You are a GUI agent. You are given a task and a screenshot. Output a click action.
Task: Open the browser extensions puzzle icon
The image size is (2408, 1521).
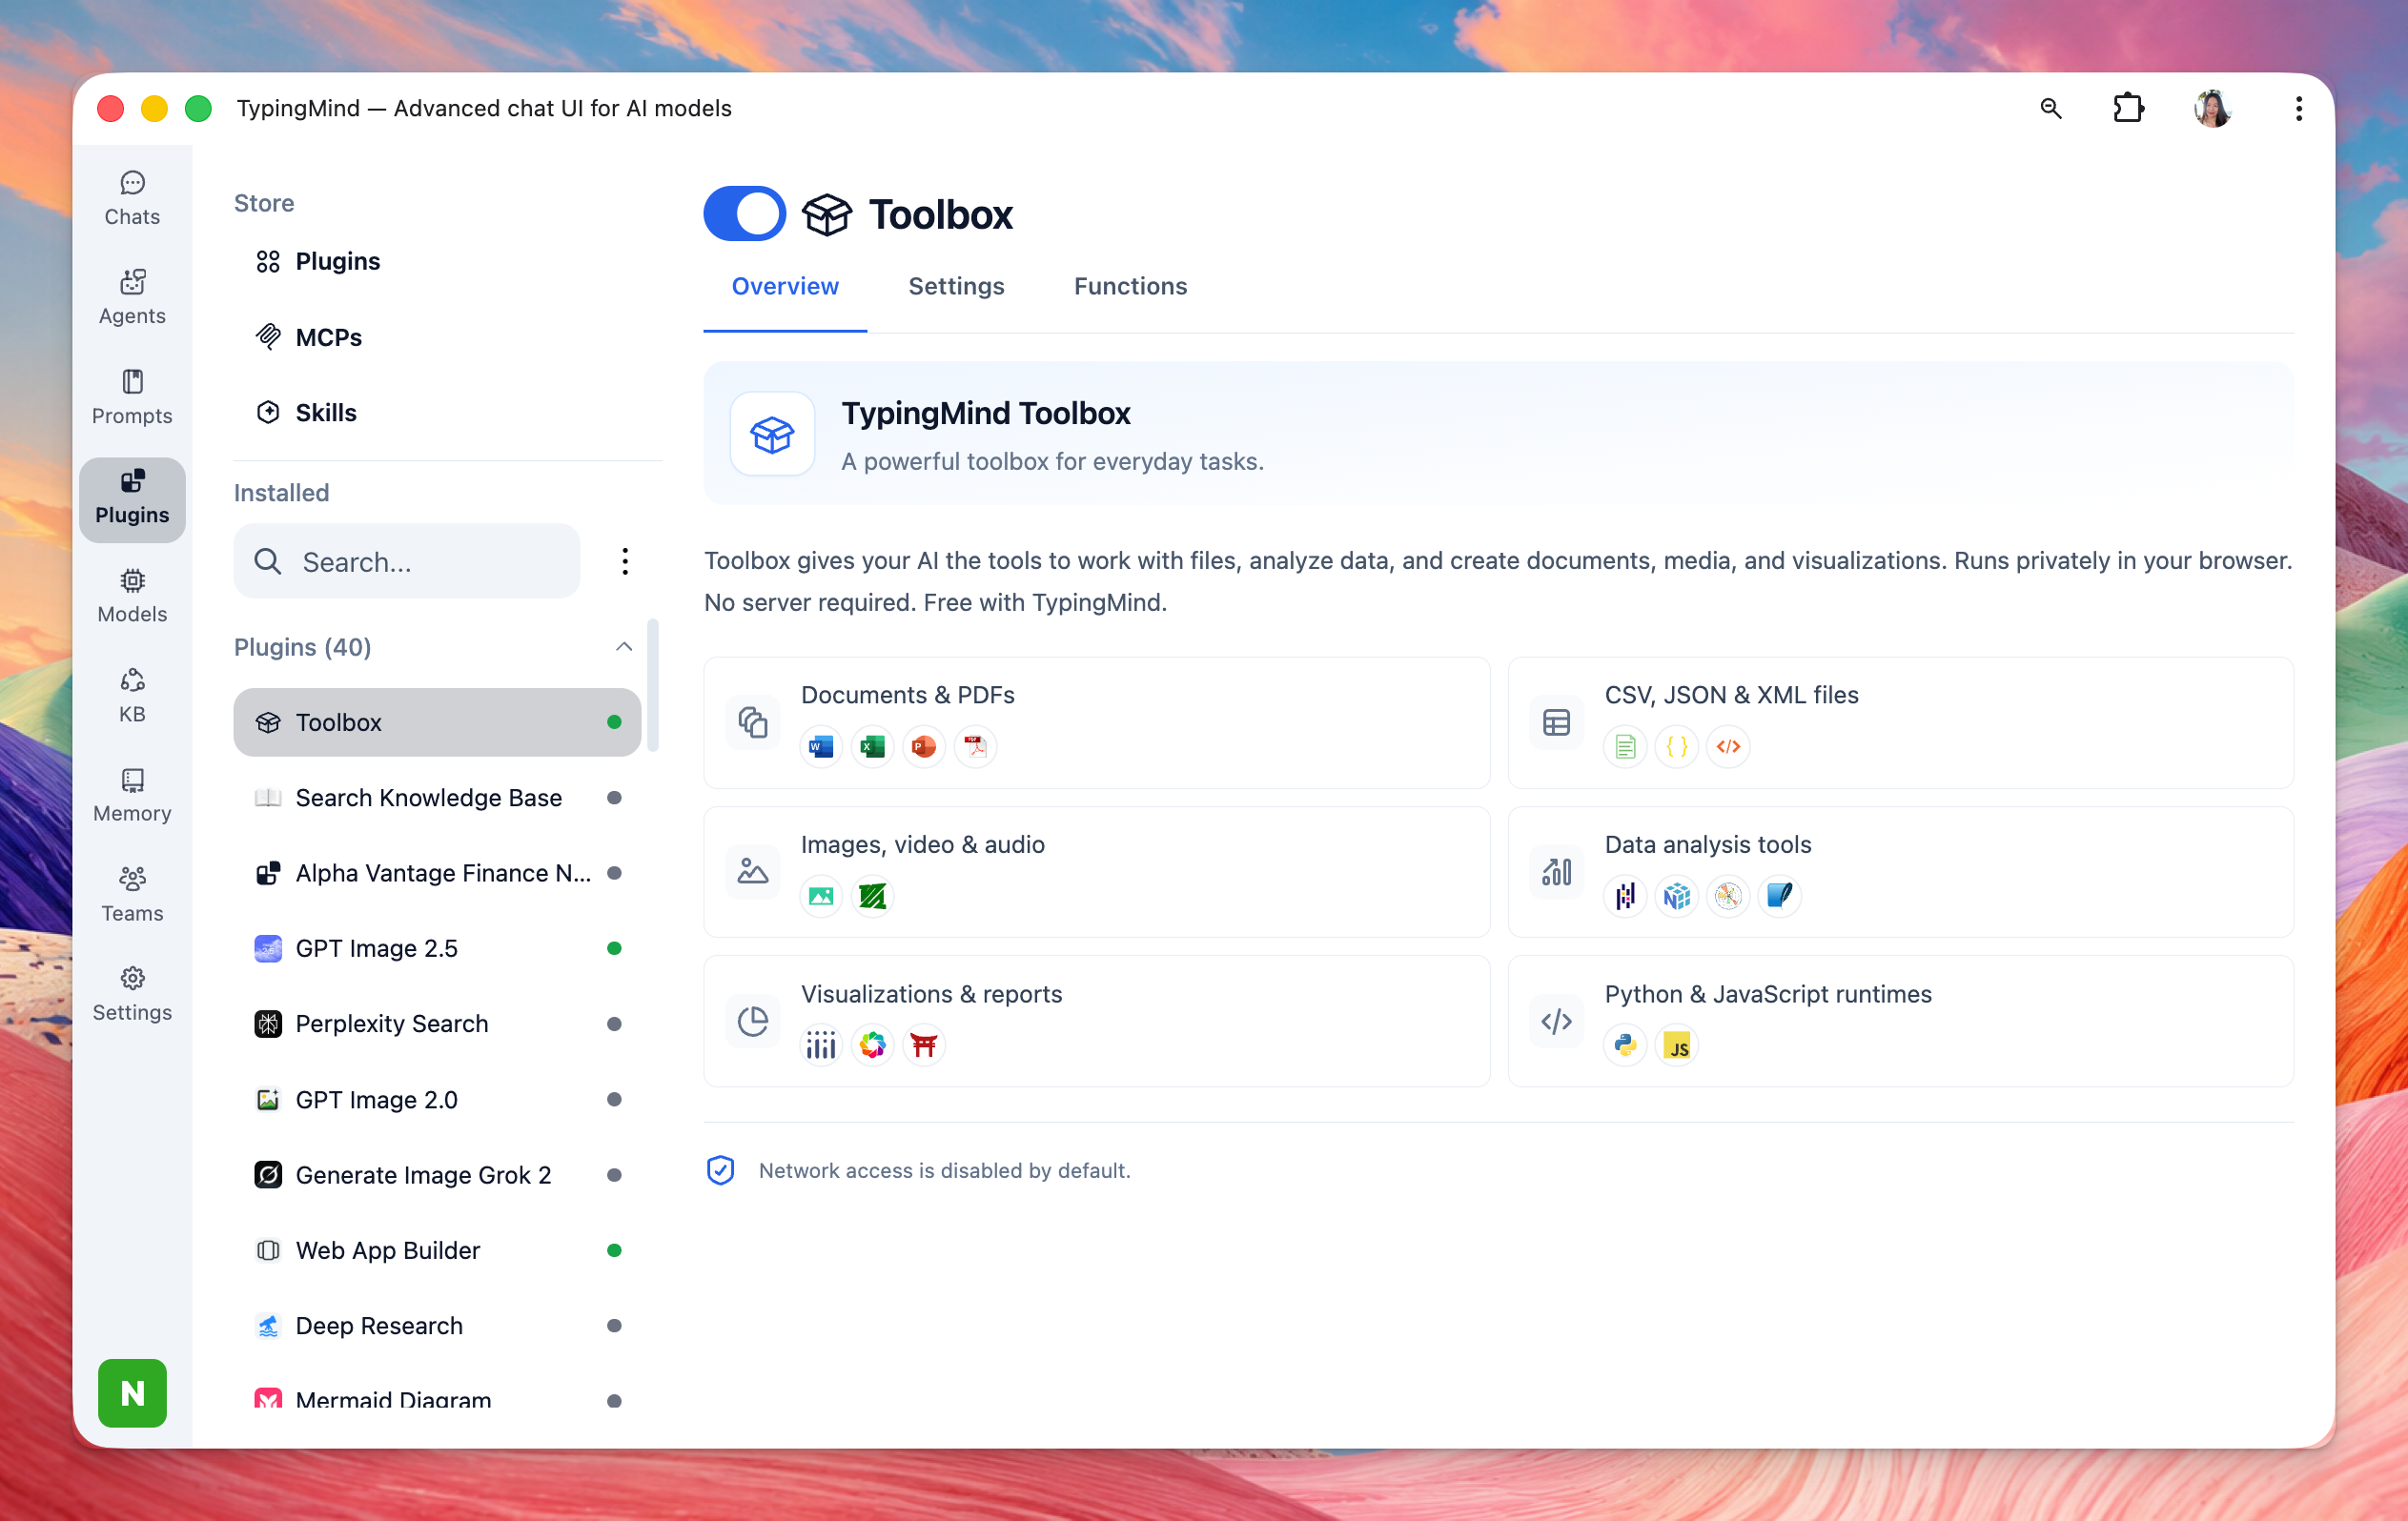tap(2128, 108)
